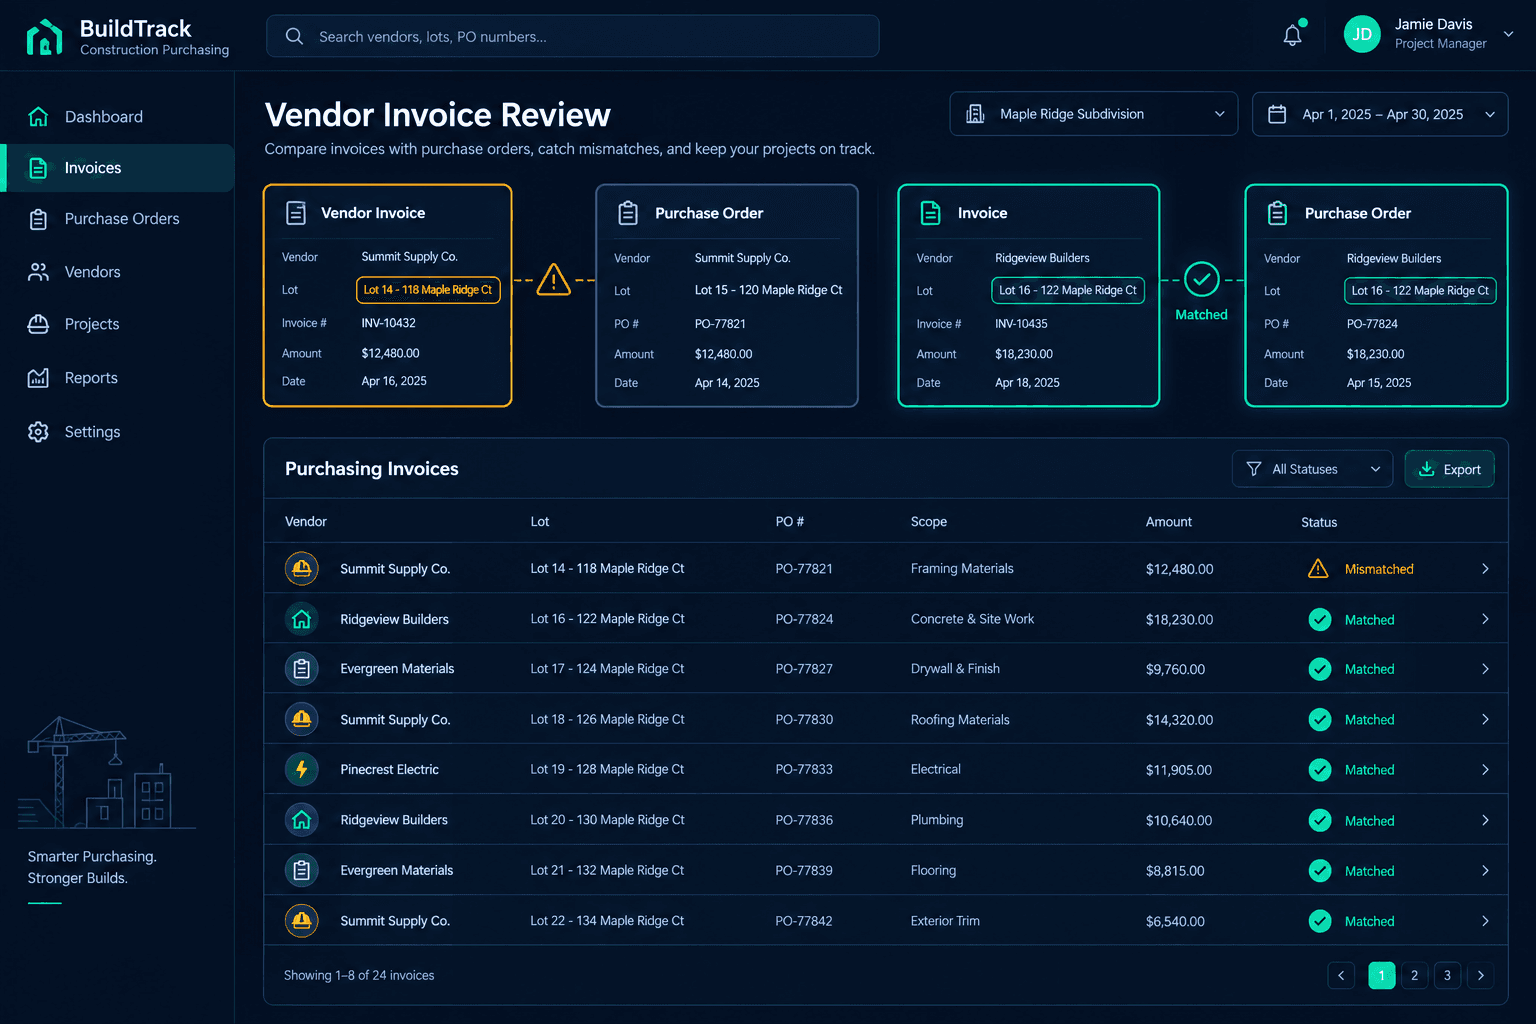This screenshot has height=1024, width=1536.
Task: Click the next page arrow
Action: (1481, 975)
